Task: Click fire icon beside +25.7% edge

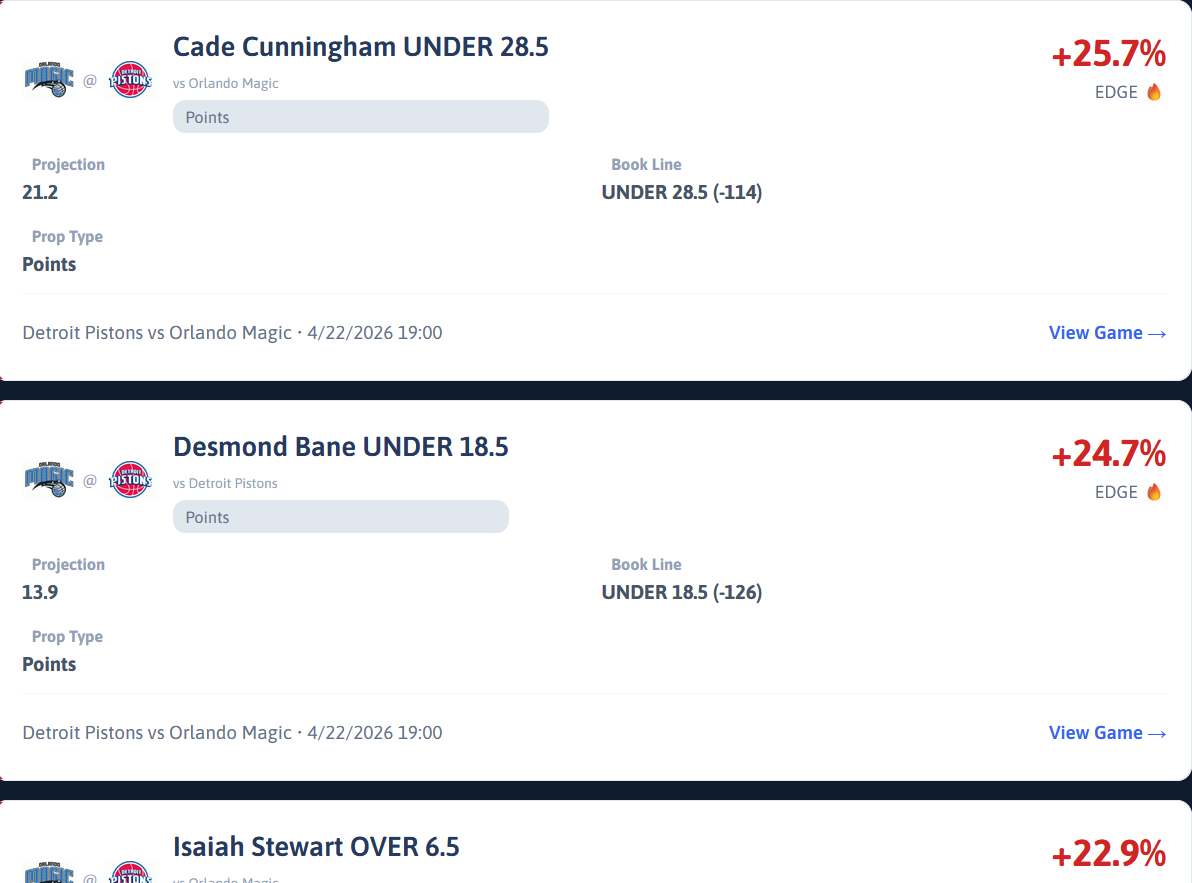Action: 1154,92
